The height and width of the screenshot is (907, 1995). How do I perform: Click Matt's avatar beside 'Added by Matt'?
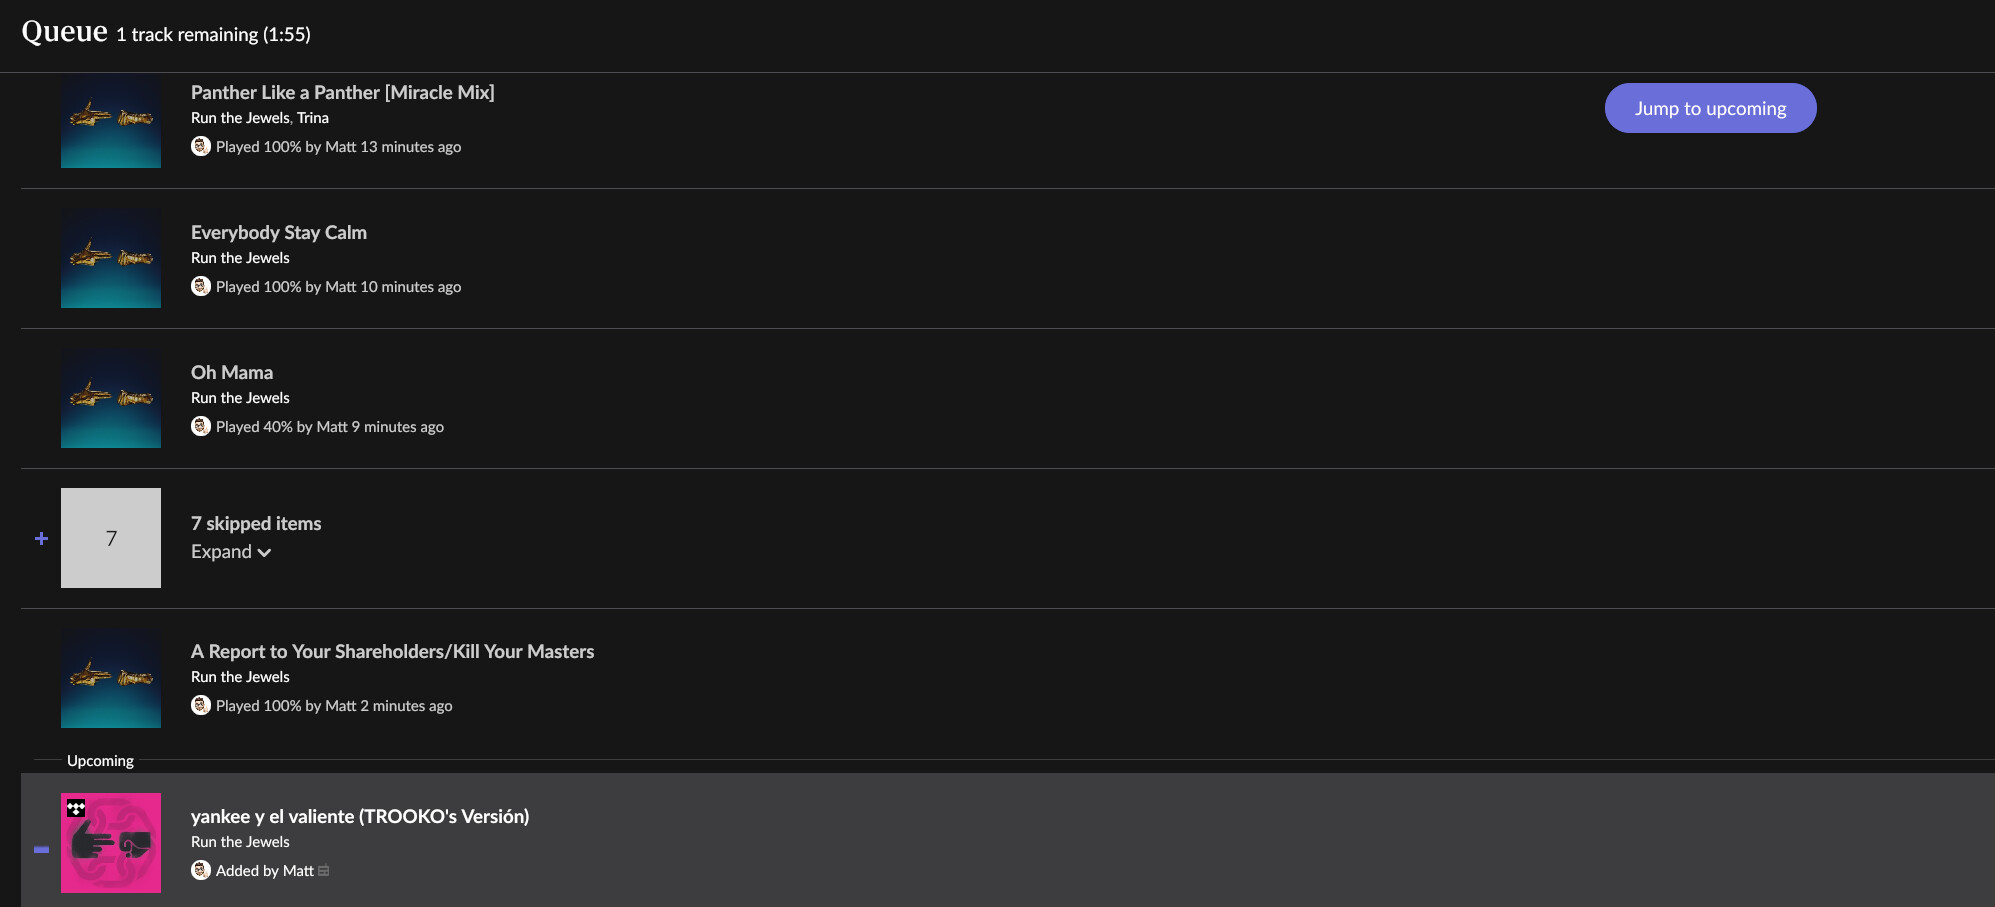tap(201, 870)
